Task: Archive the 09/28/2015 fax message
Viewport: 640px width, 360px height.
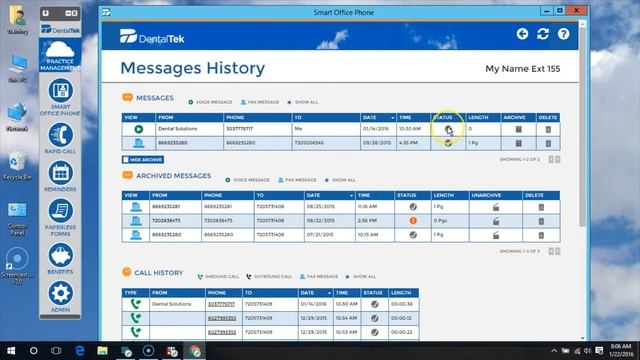Action: [518, 143]
